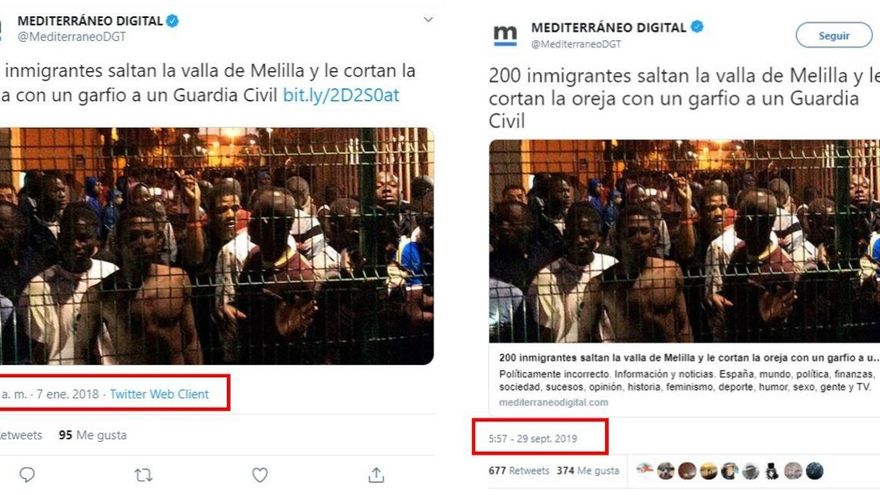The height and width of the screenshot is (495, 880).
Task: Click the reply speech bubble icon
Action: coord(27,475)
